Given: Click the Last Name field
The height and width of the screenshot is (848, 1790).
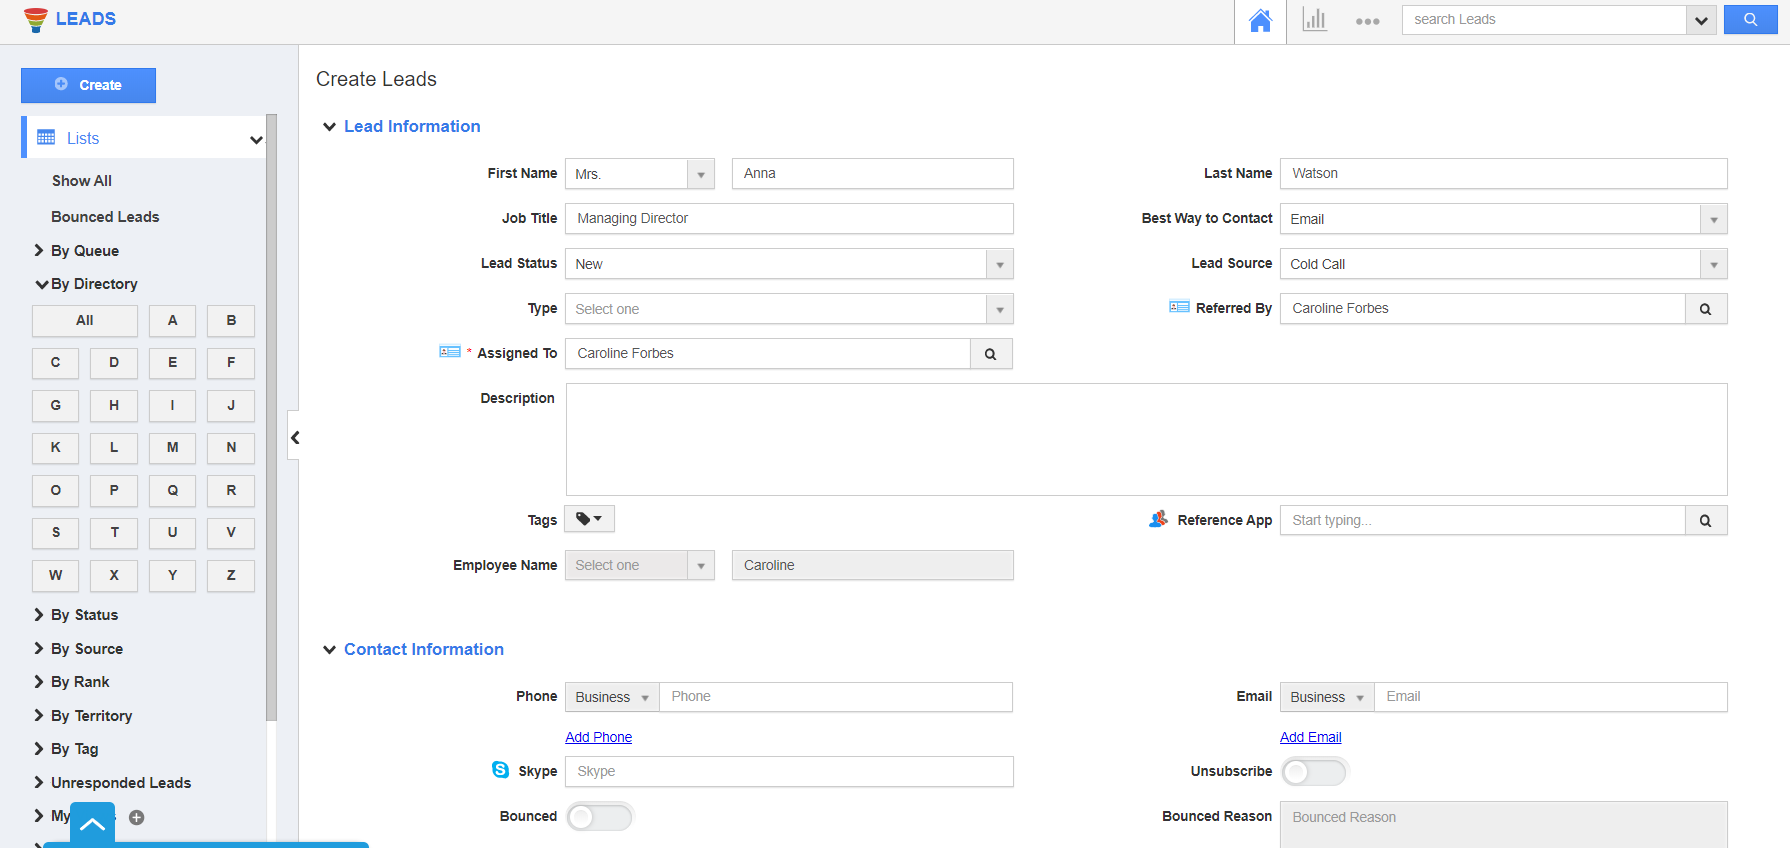Looking at the screenshot, I should [1503, 174].
